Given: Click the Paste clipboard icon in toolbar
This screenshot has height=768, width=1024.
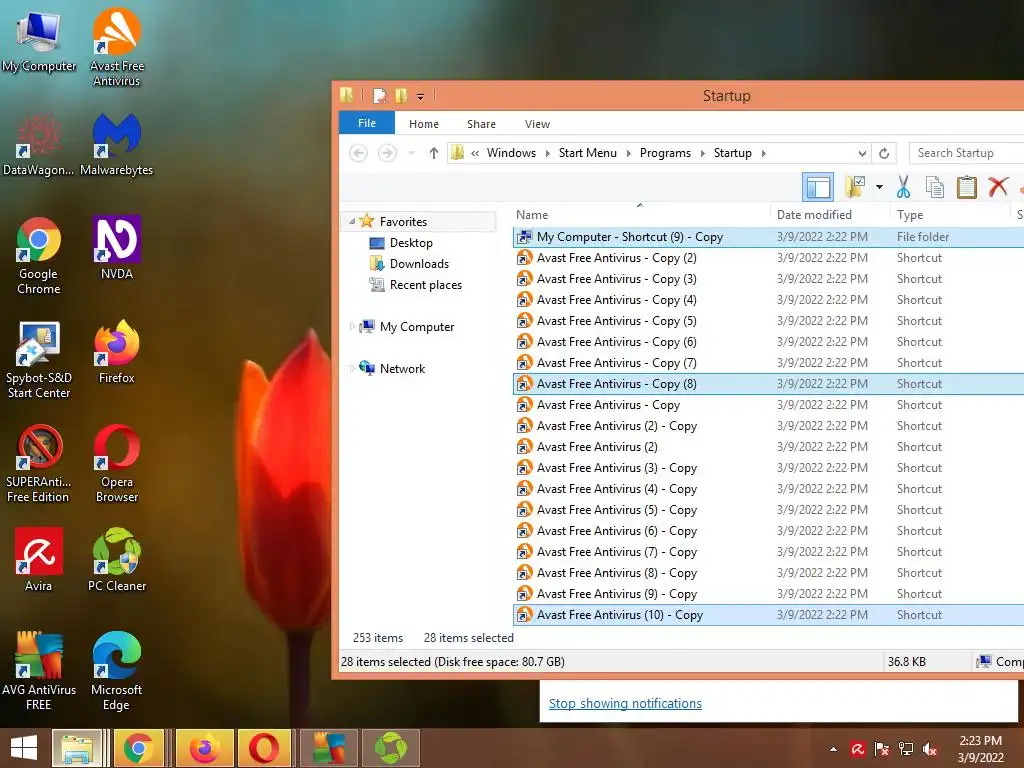Looking at the screenshot, I should pyautogui.click(x=967, y=187).
